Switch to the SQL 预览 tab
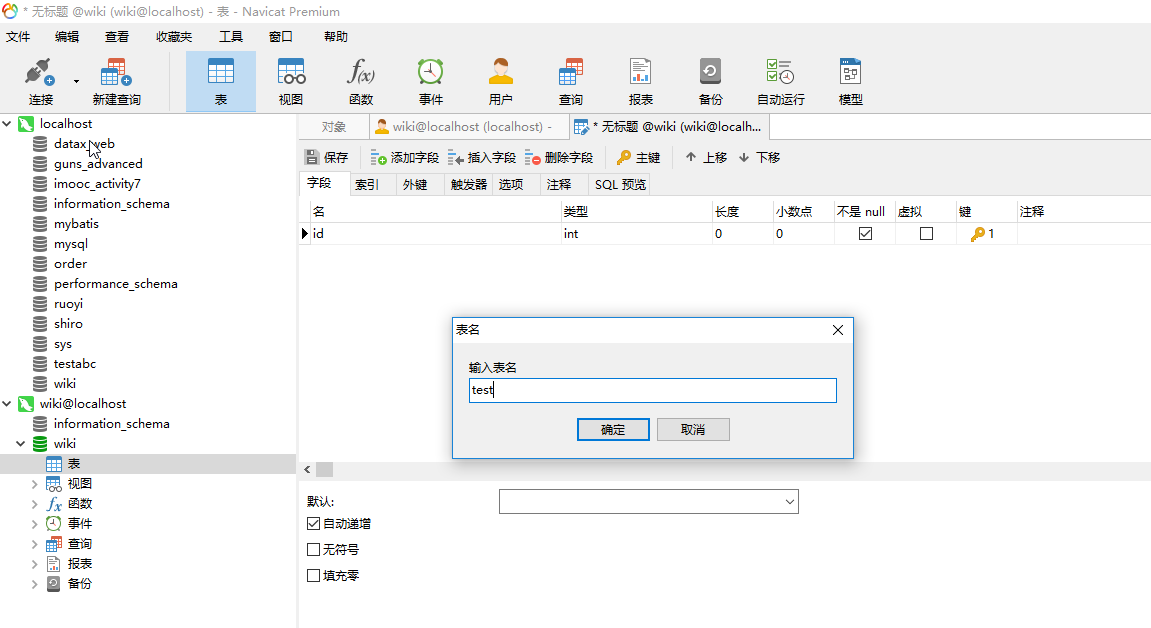Image resolution: width=1151 pixels, height=628 pixels. click(620, 184)
